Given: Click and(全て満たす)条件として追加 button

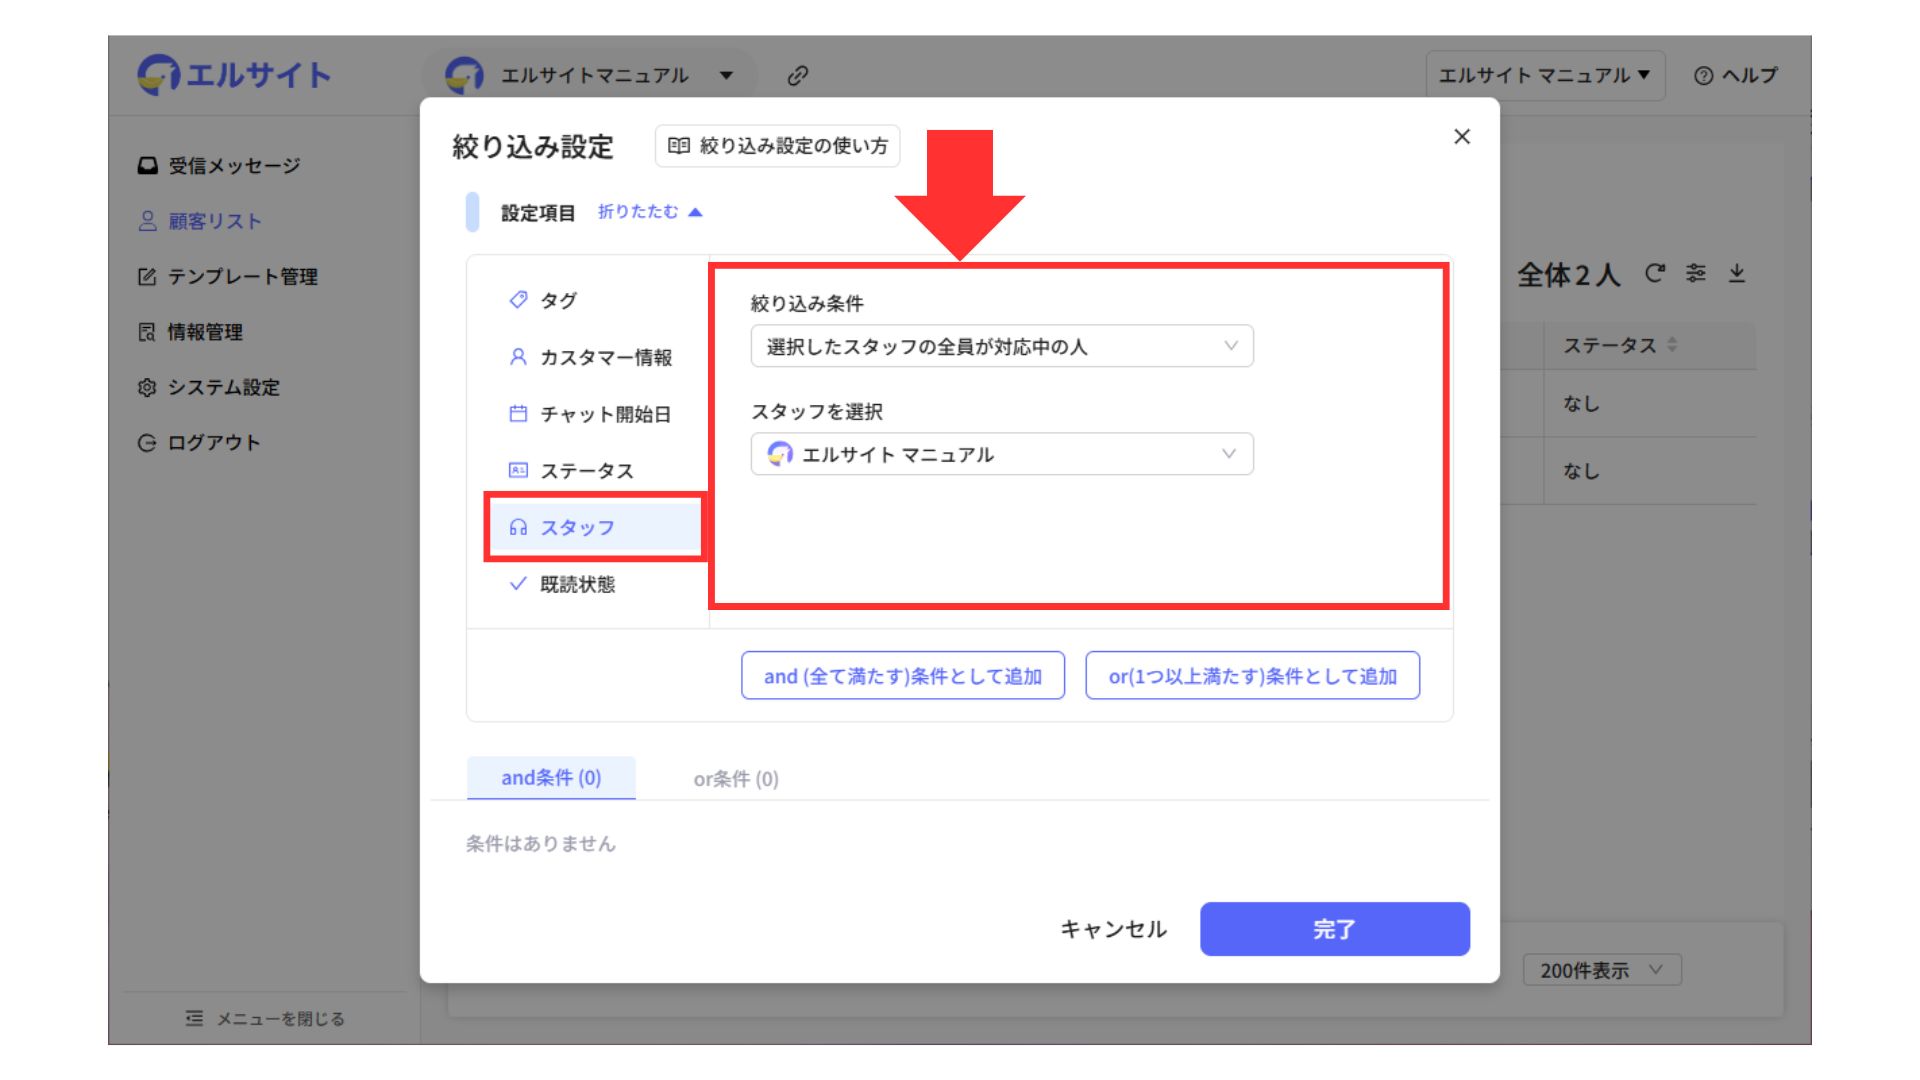Looking at the screenshot, I should pyautogui.click(x=902, y=676).
